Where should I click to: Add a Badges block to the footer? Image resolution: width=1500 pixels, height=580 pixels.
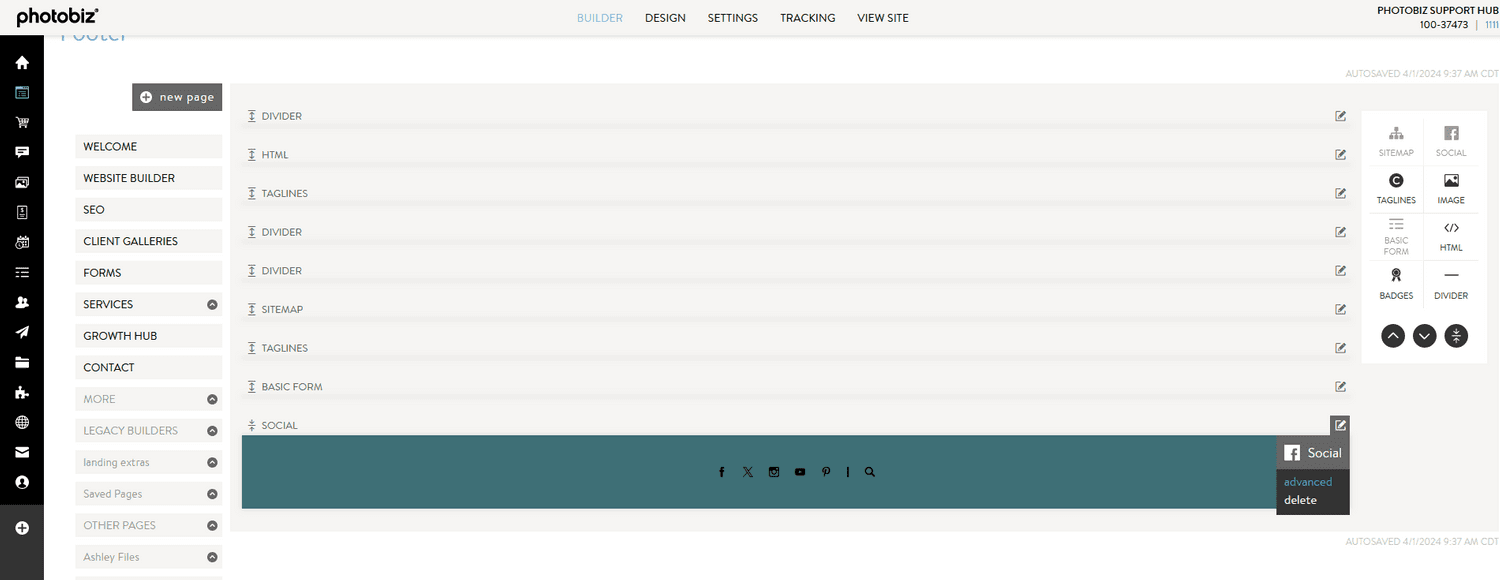[x=1396, y=283]
